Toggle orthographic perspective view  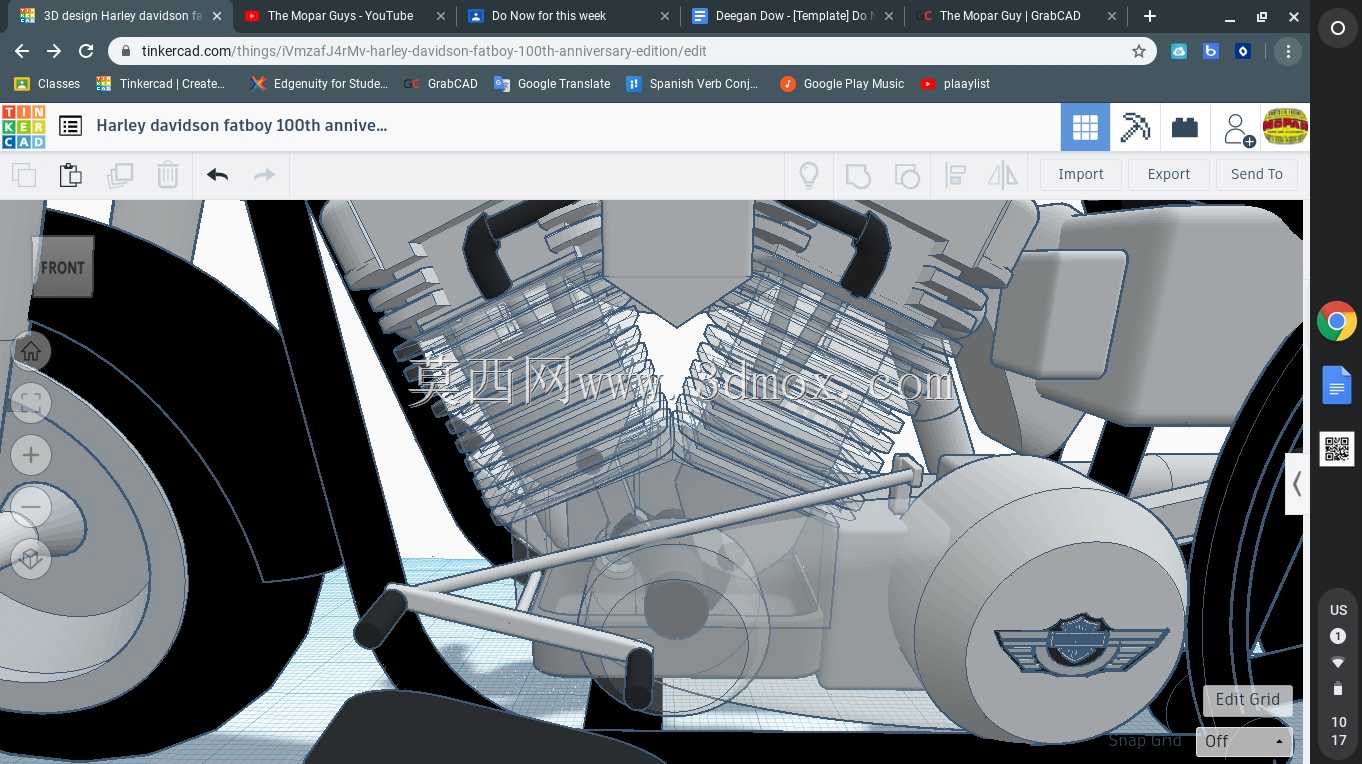tap(31, 559)
